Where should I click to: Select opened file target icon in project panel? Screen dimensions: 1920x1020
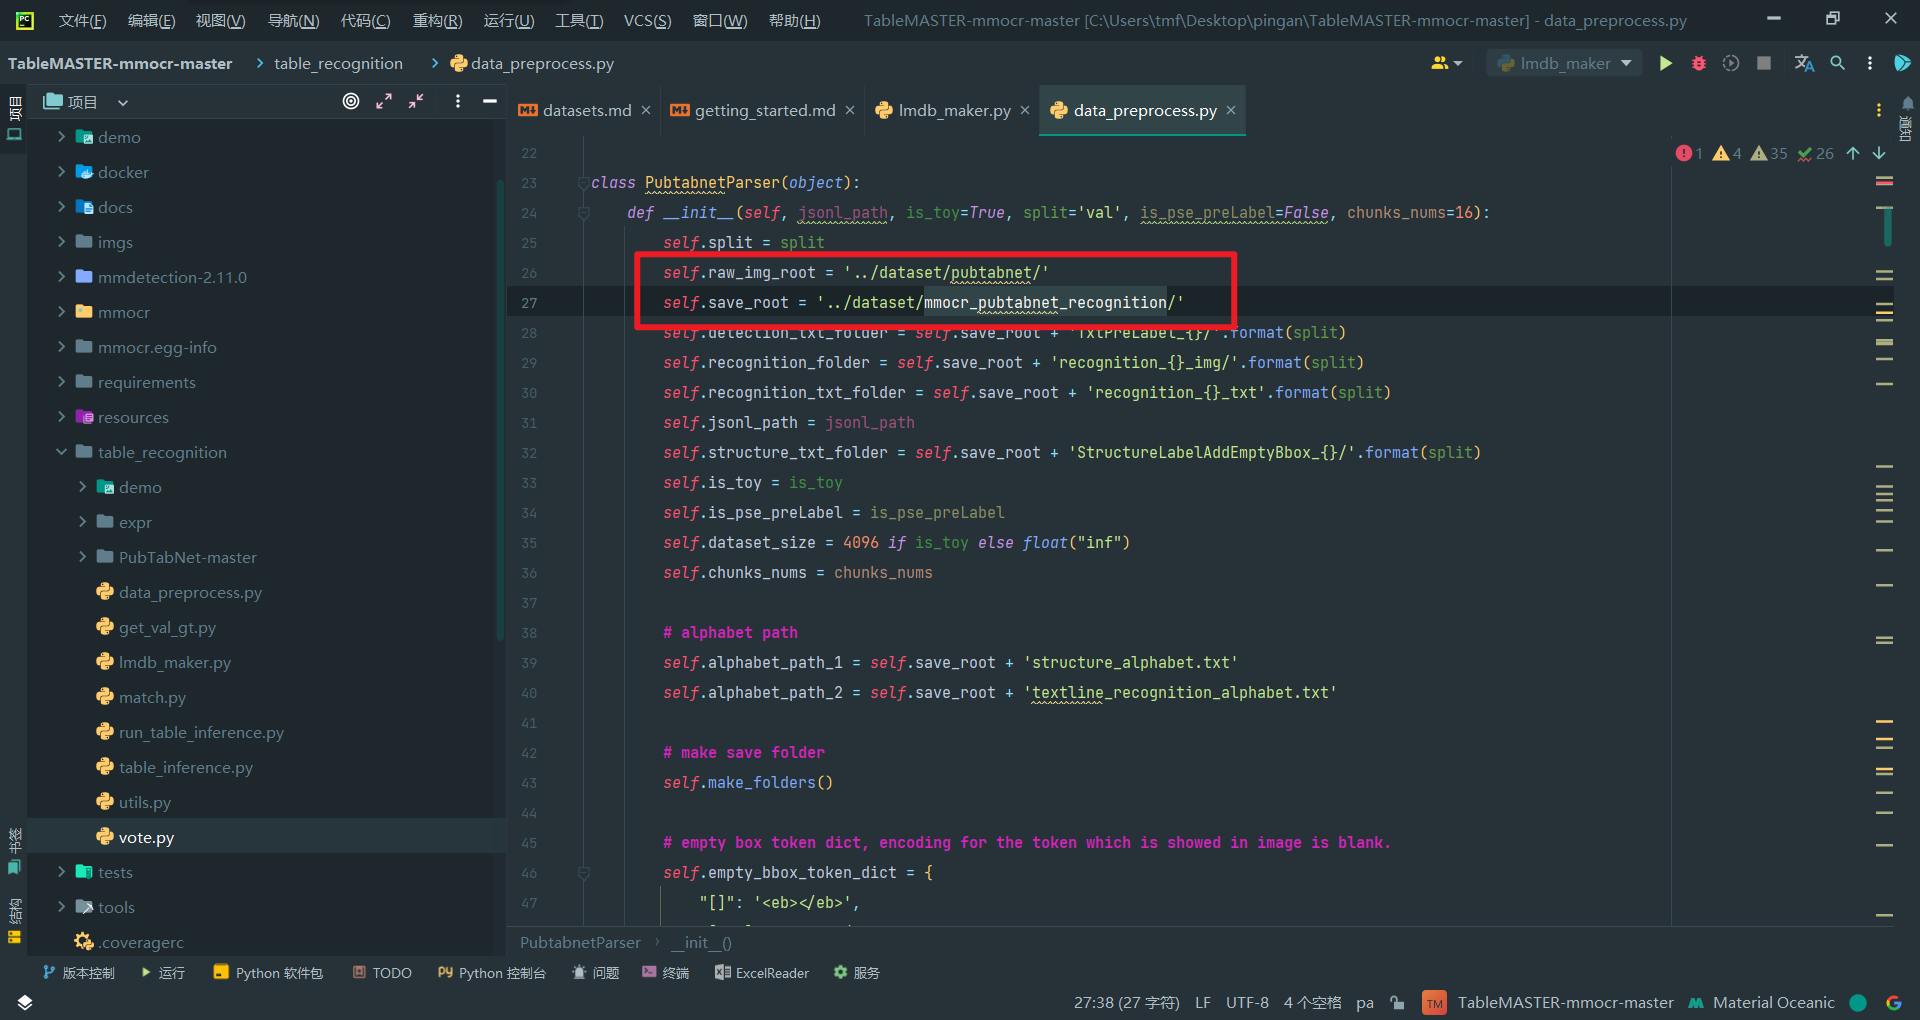coord(351,101)
